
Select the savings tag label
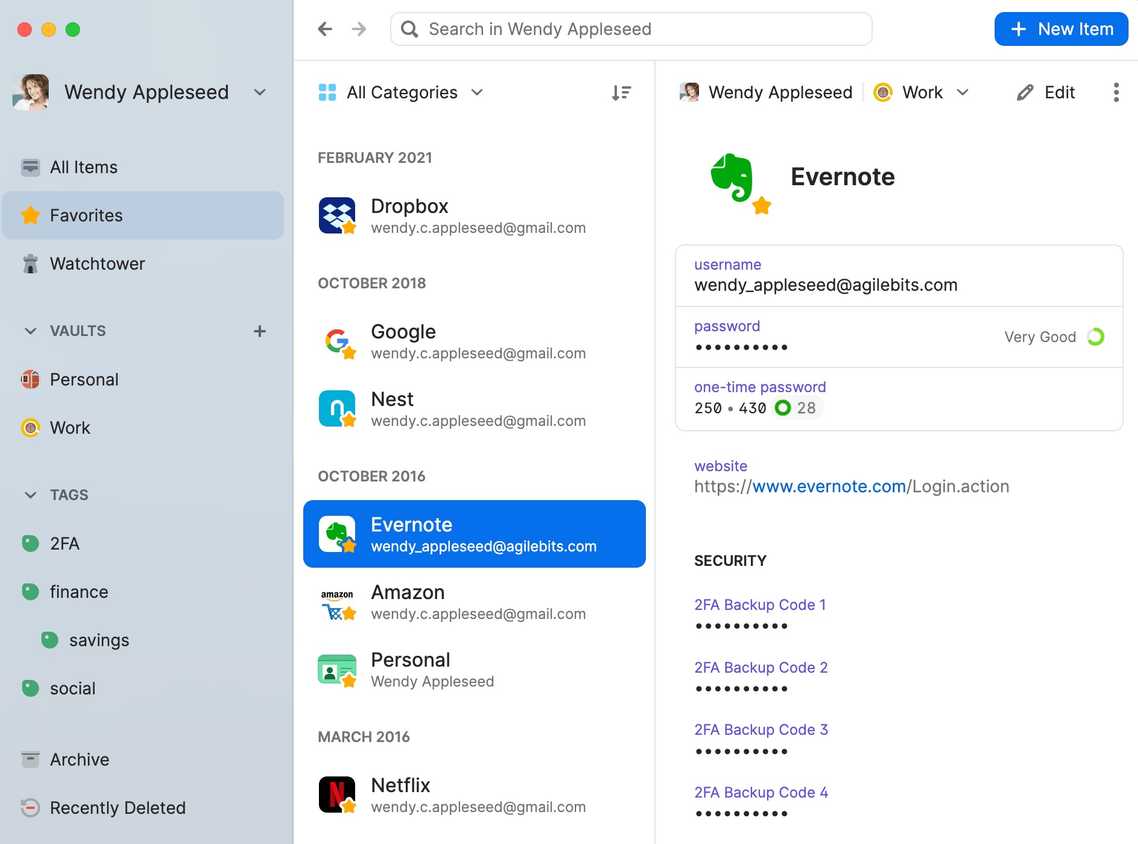[99, 640]
